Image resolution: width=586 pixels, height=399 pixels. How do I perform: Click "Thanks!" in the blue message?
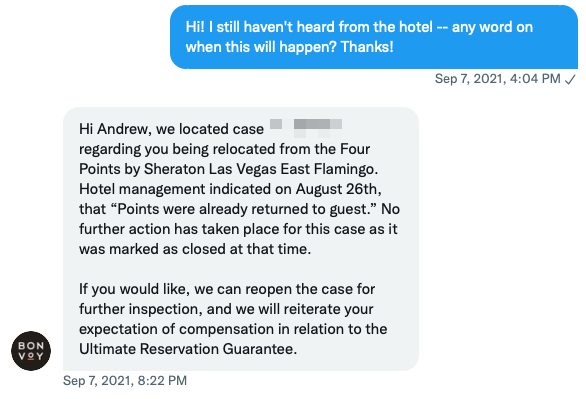[367, 47]
